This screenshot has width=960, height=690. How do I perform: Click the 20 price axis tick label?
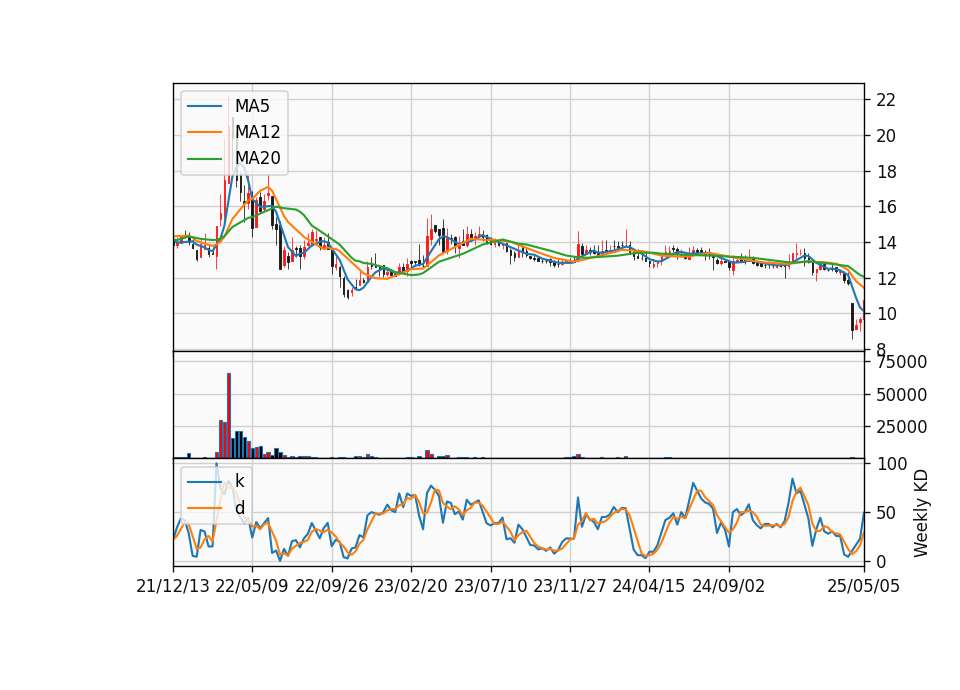click(x=886, y=136)
